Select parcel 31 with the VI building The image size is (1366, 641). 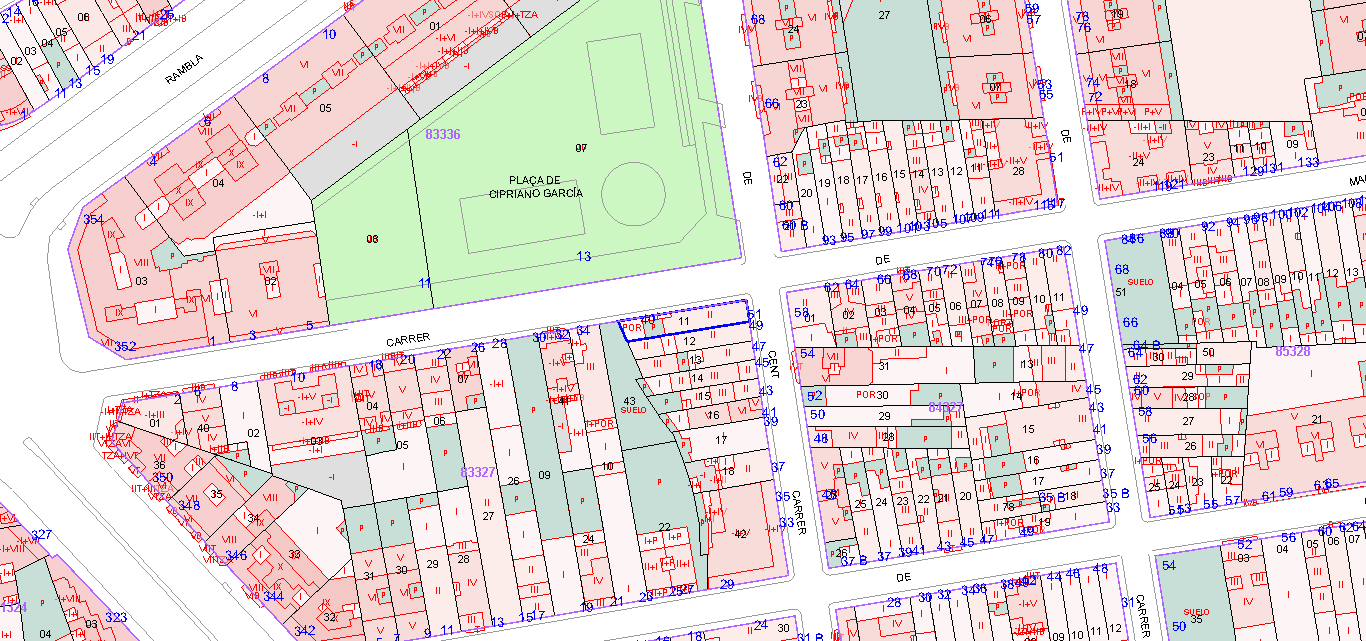click(x=883, y=366)
